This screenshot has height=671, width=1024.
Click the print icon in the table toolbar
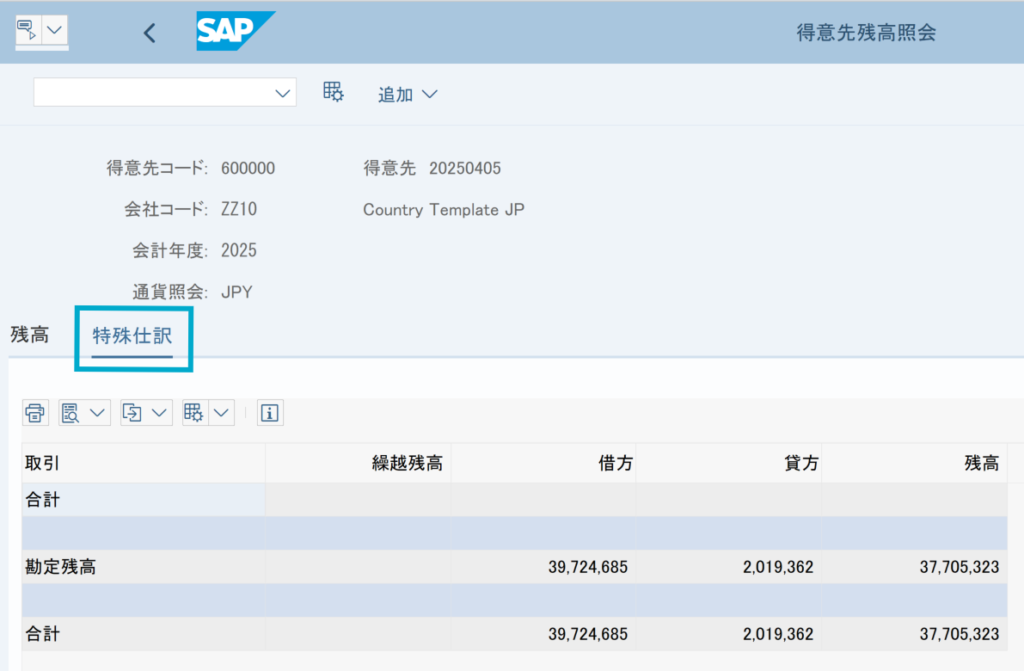[x=35, y=413]
